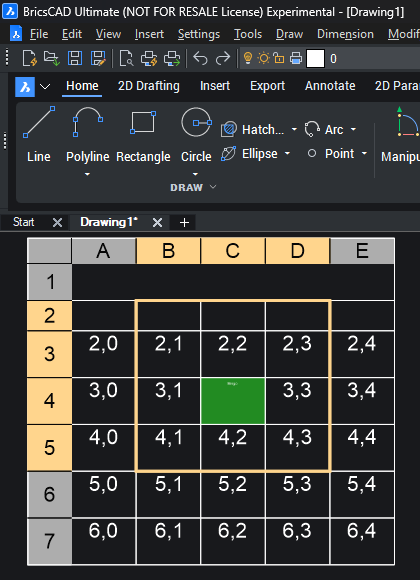This screenshot has height=580, width=420.
Task: Open dropdown beside the BricsCAD ribbon button
Action: 45,87
